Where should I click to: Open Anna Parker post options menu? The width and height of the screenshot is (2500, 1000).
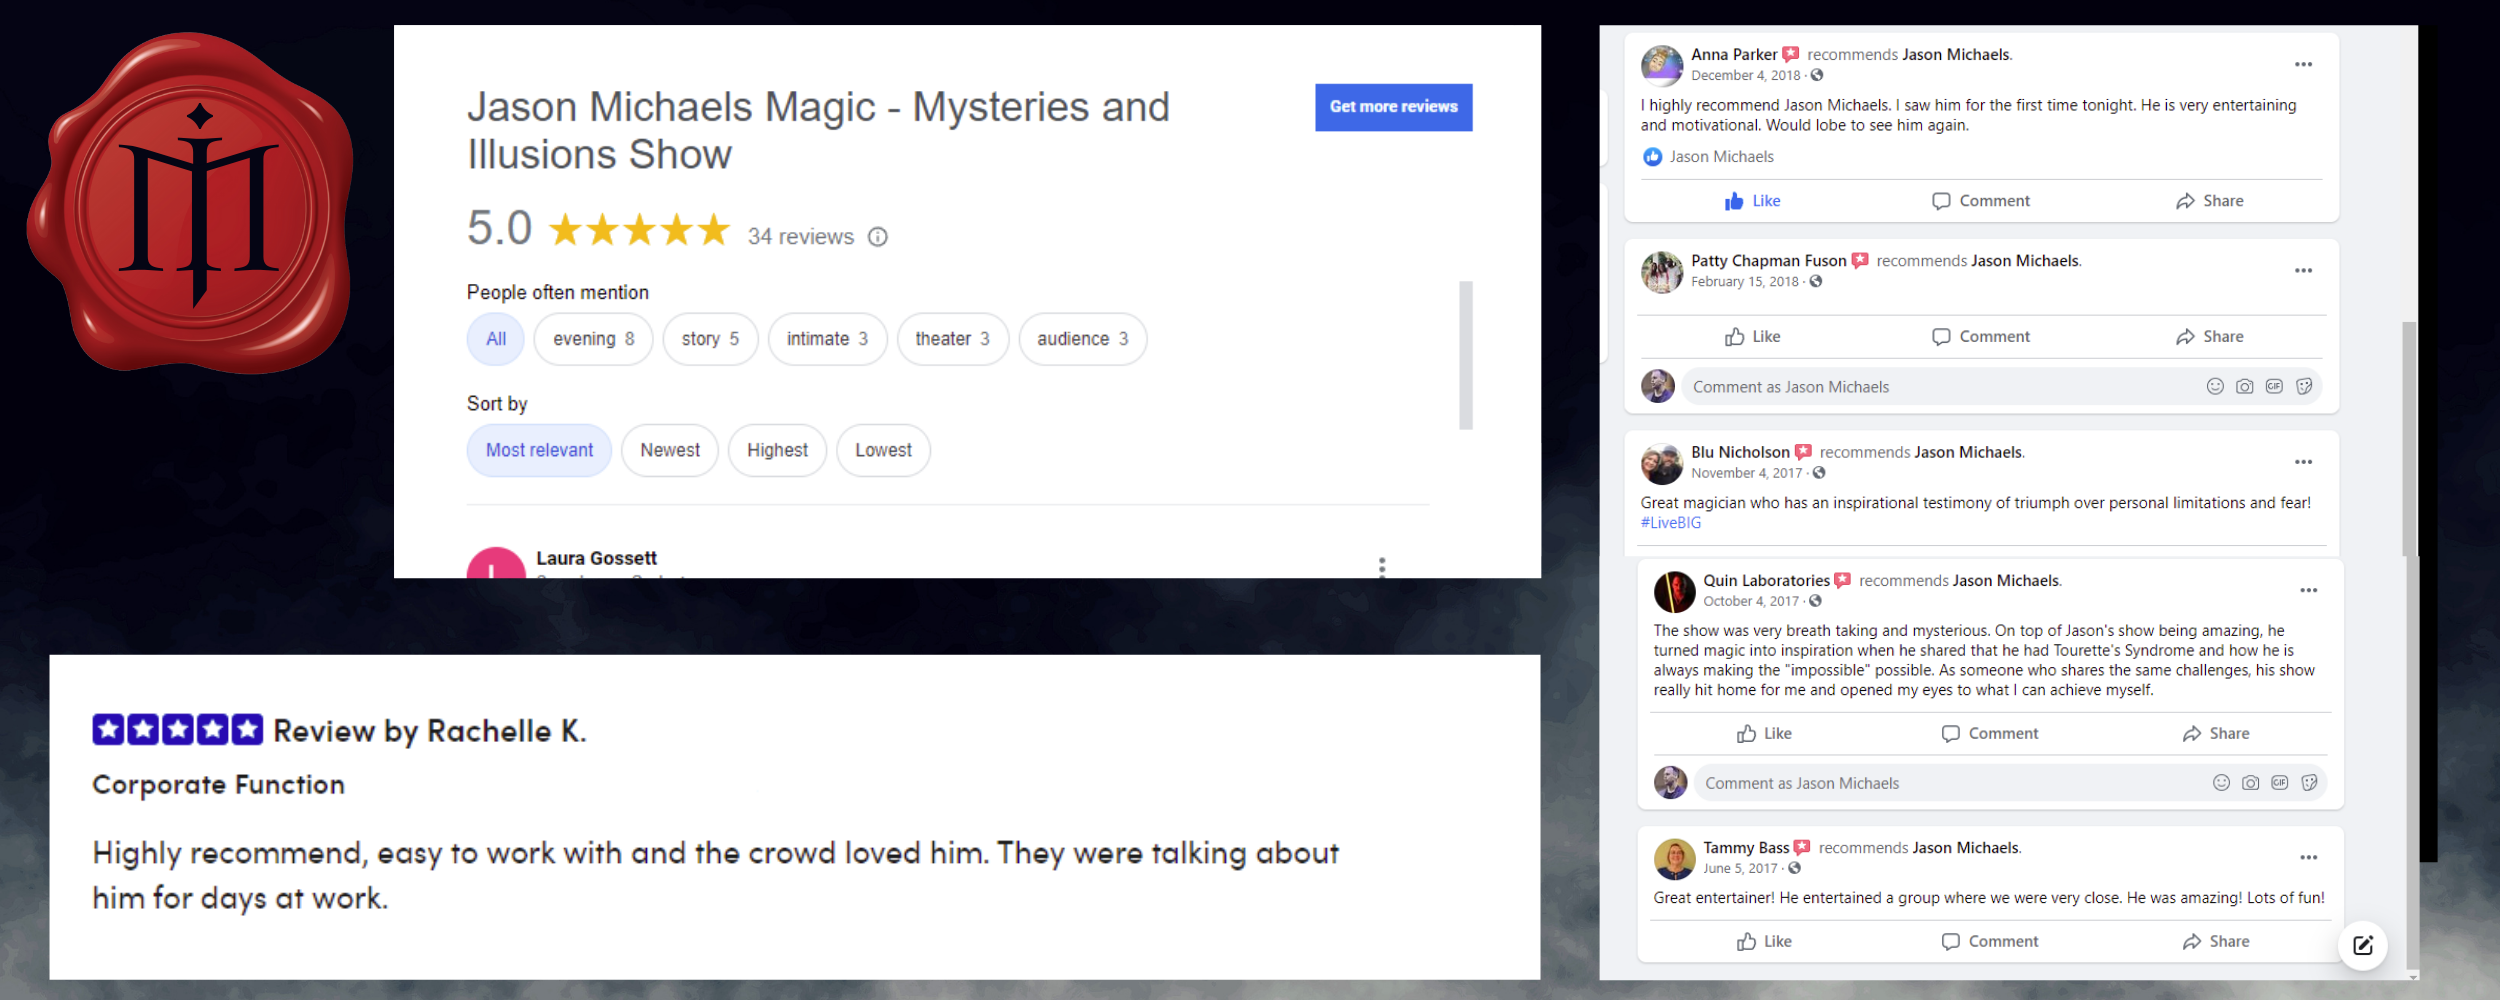pyautogui.click(x=2303, y=64)
